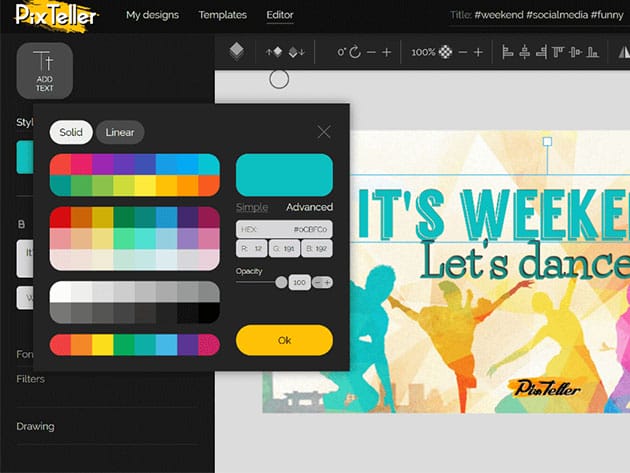Open the layers stack icon in toolbar

(236, 51)
